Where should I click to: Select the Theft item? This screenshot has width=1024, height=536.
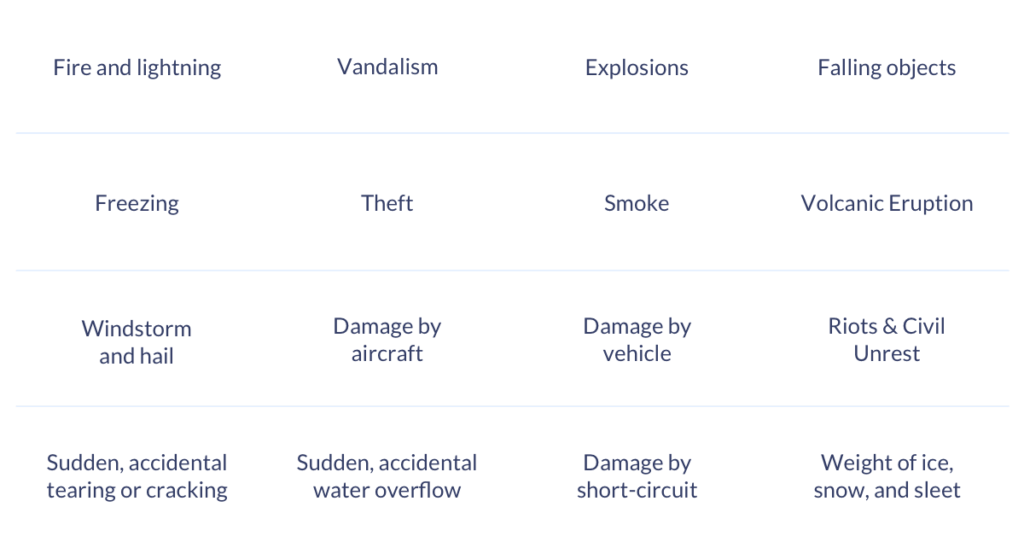[387, 203]
